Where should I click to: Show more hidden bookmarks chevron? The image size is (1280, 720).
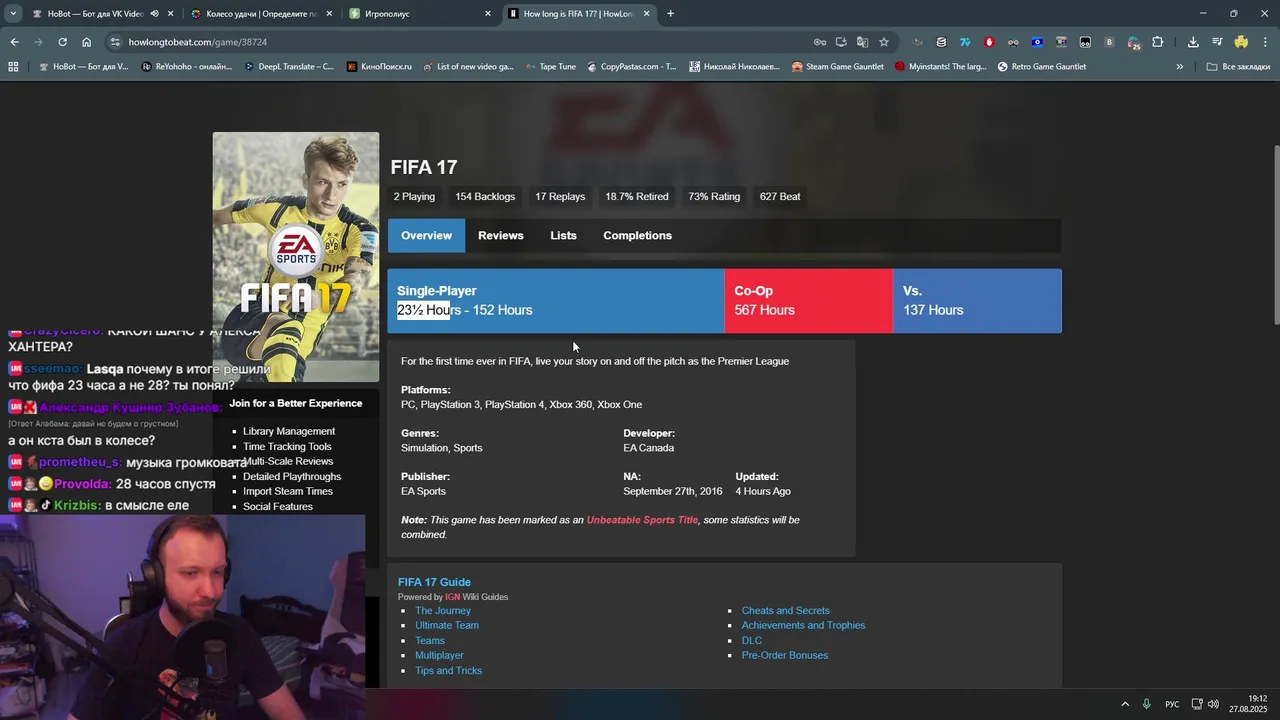[1179, 67]
